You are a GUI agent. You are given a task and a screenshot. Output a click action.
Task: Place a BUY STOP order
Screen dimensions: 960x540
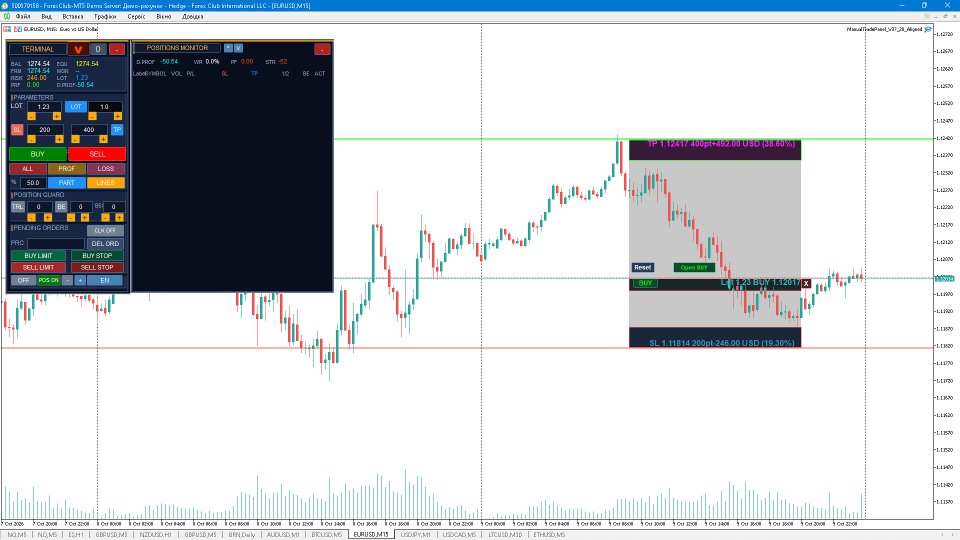coord(97,256)
